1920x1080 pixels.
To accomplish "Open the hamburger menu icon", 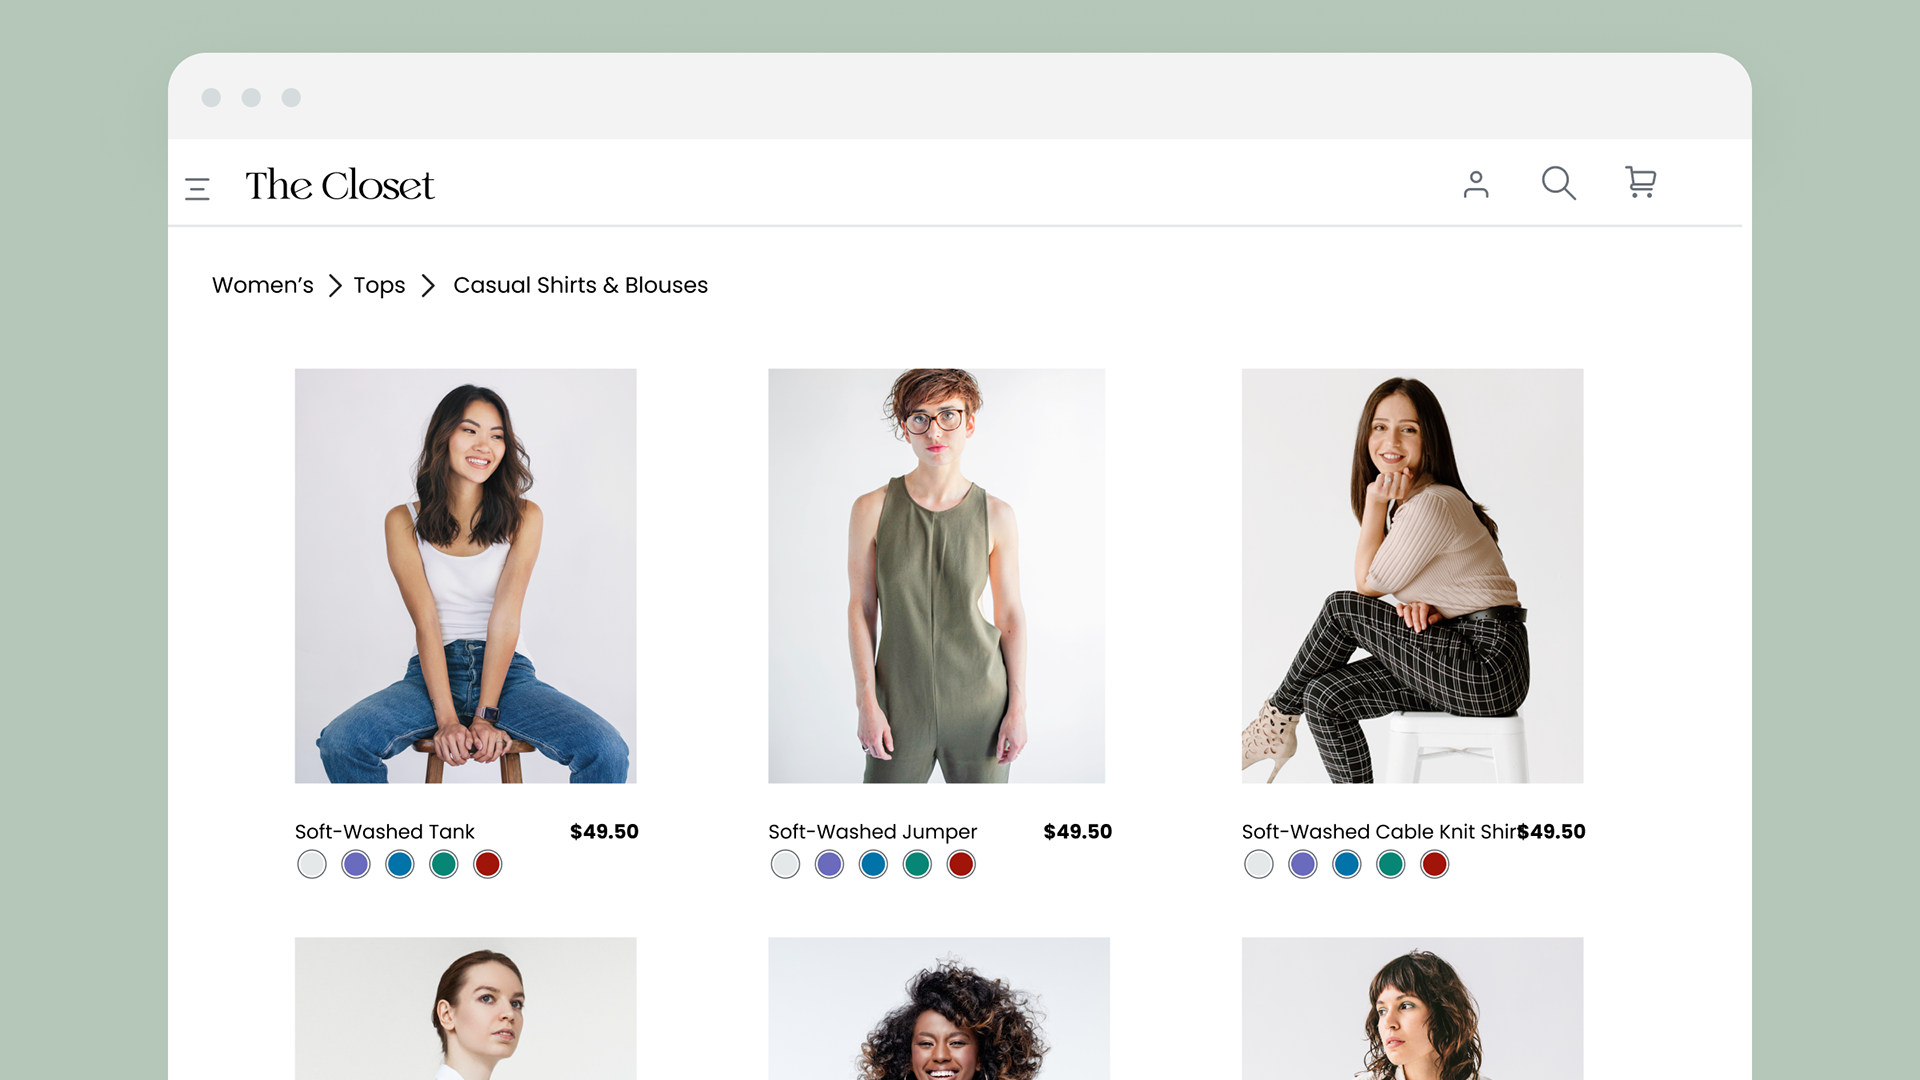I will point(197,188).
